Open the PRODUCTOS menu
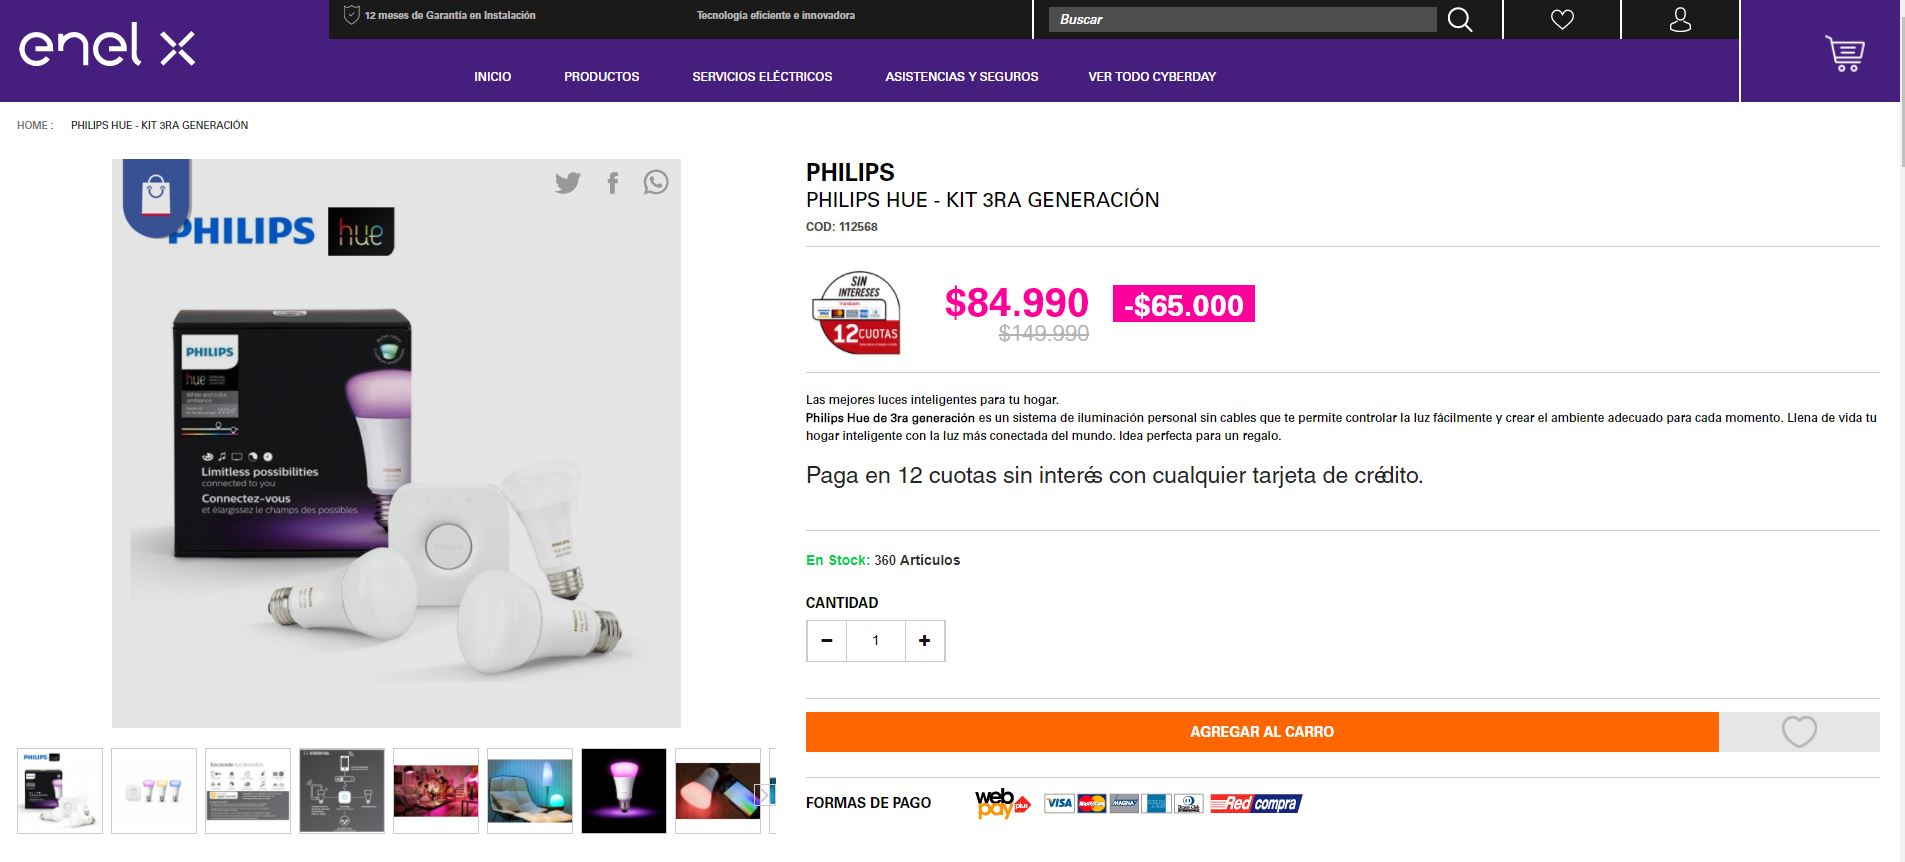This screenshot has height=862, width=1905. 601,77
